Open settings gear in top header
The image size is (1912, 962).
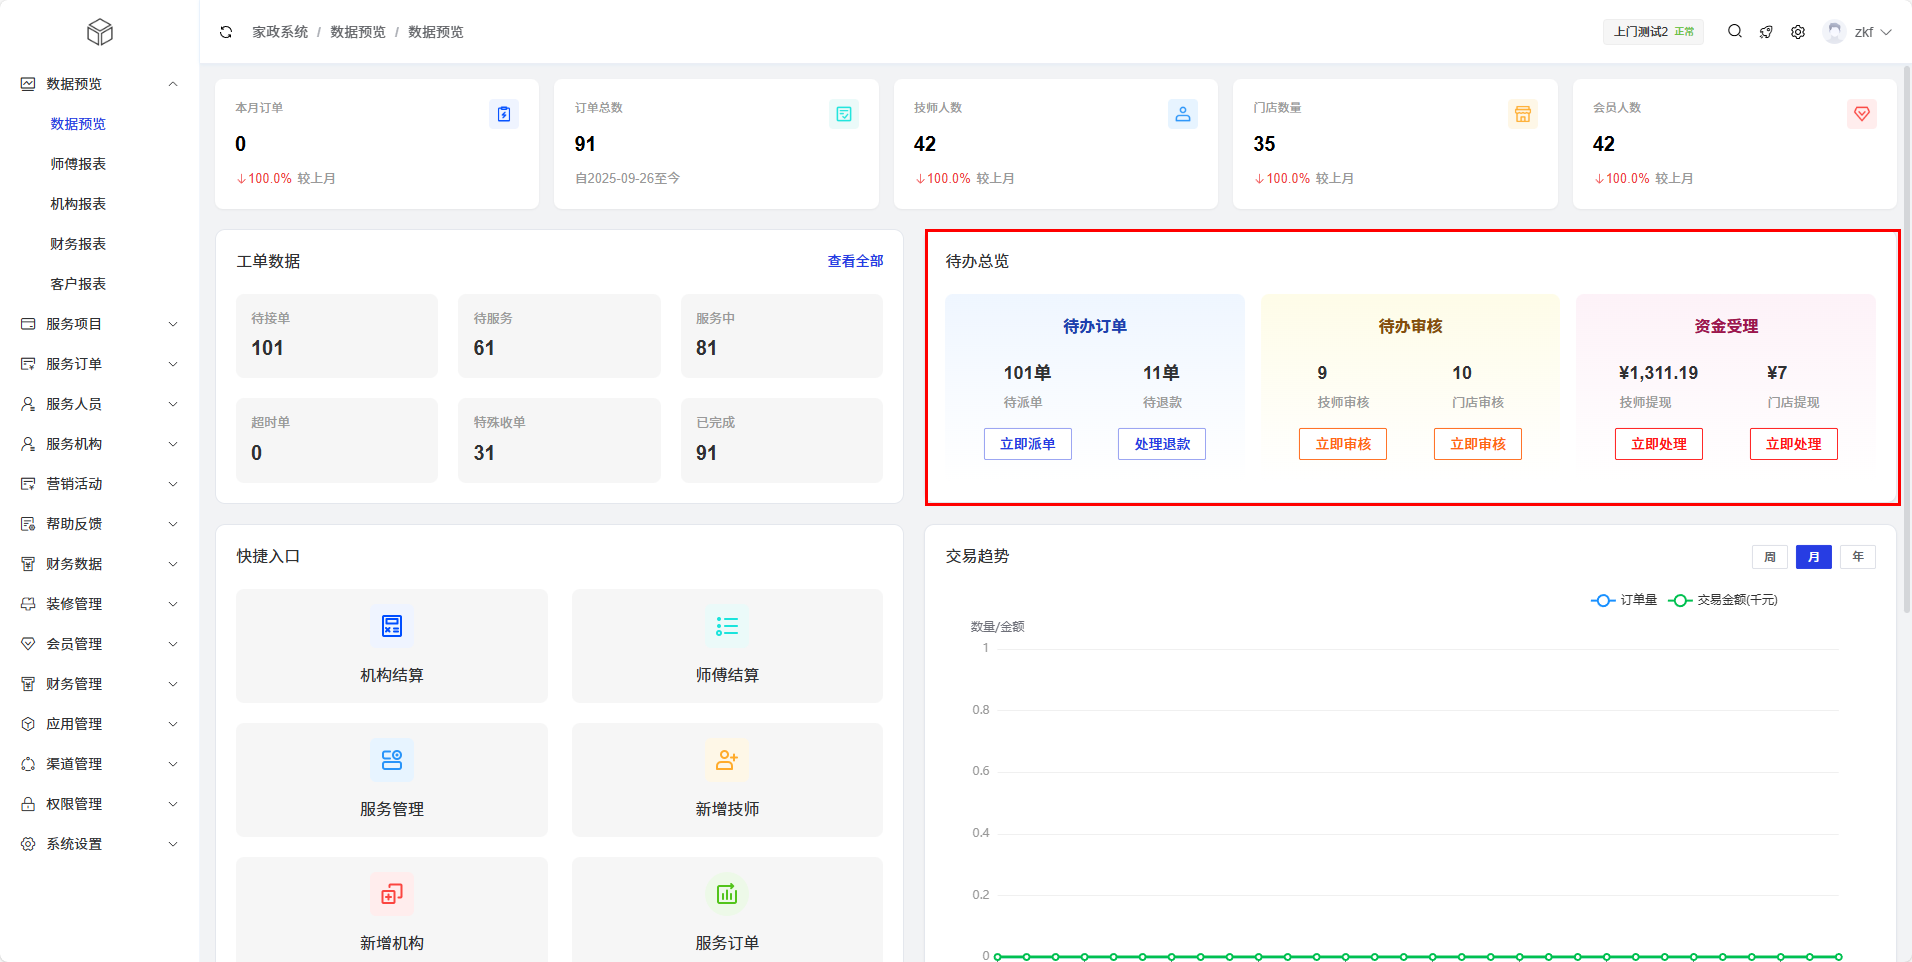point(1798,32)
